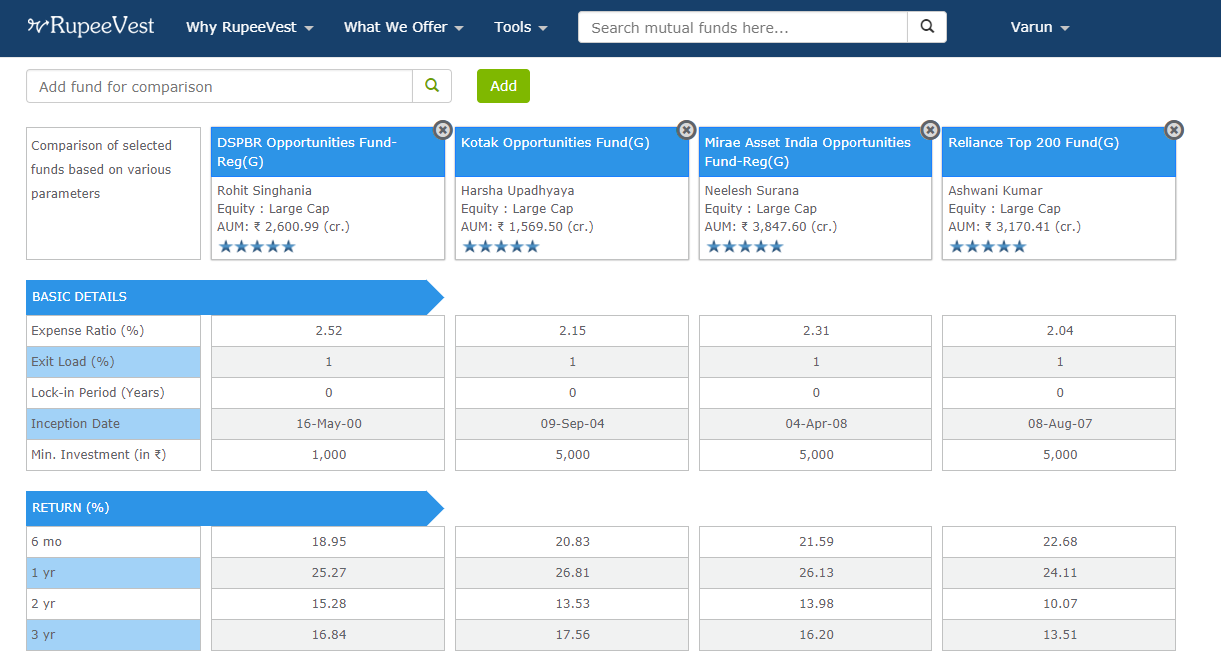
Task: Click inception date 04-Apr-08
Action: pyautogui.click(x=816, y=423)
